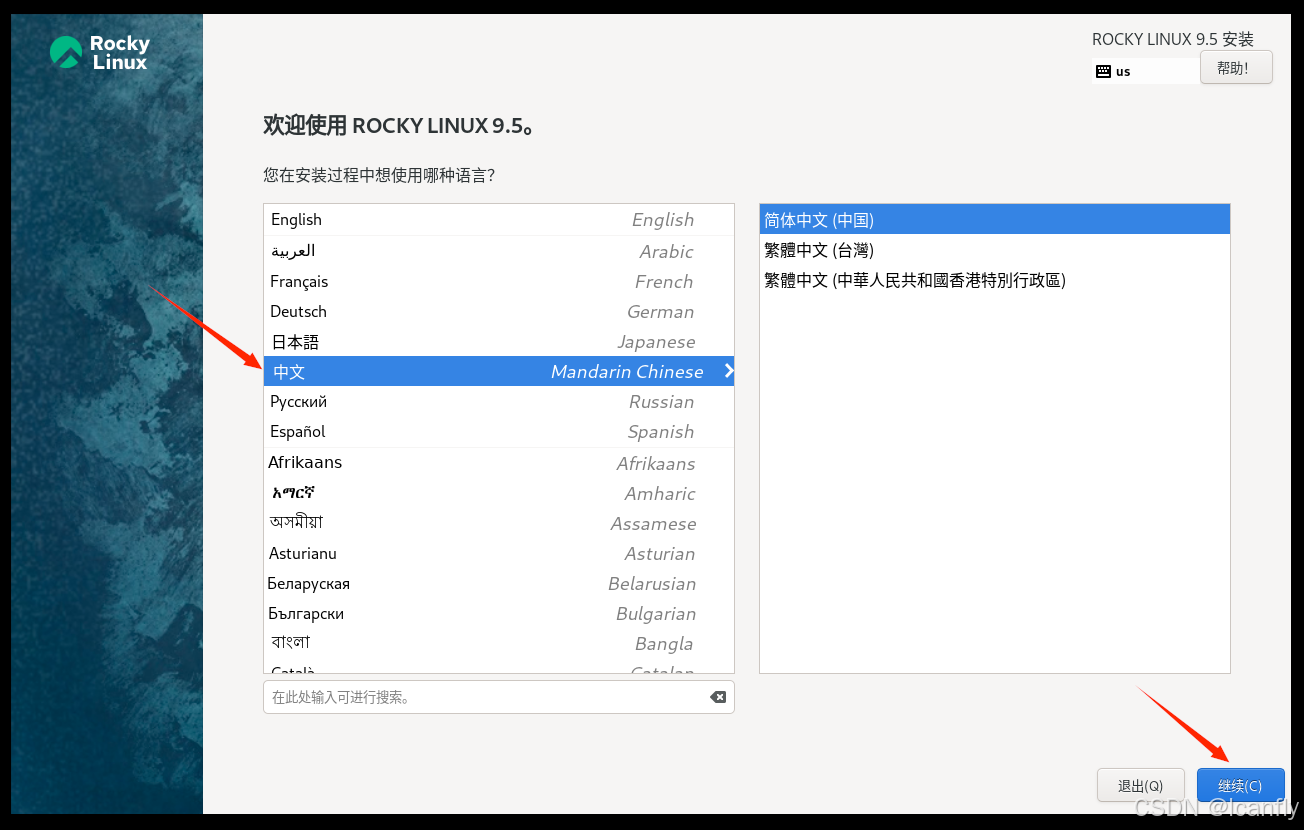Open the 帮助! help button
Screen dimensions: 1304x830
(x=1236, y=67)
